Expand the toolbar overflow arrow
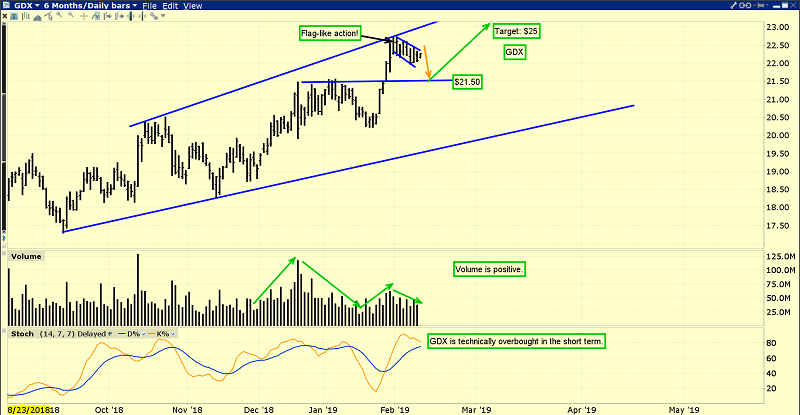Screen dimensions: 800x415 point(163,16)
